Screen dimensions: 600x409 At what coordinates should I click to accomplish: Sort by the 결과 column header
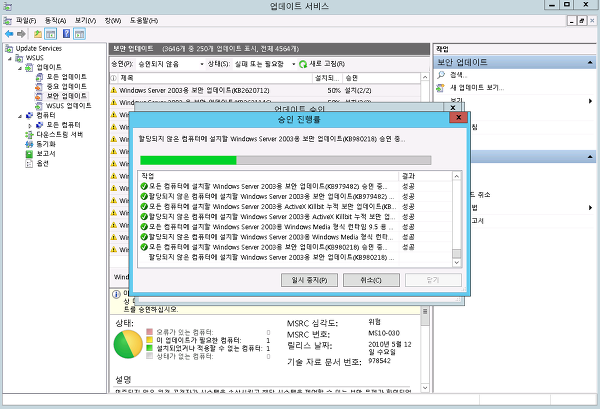(425, 176)
